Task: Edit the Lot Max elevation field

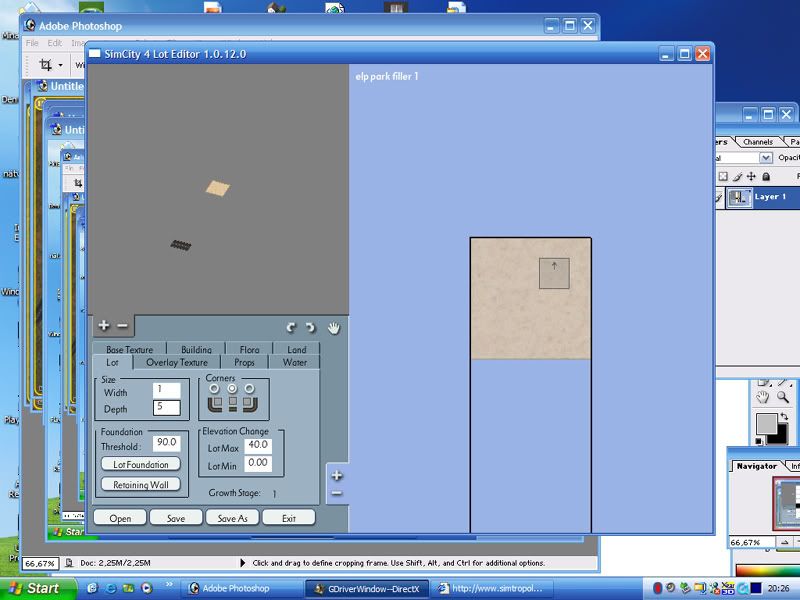Action: 258,445
